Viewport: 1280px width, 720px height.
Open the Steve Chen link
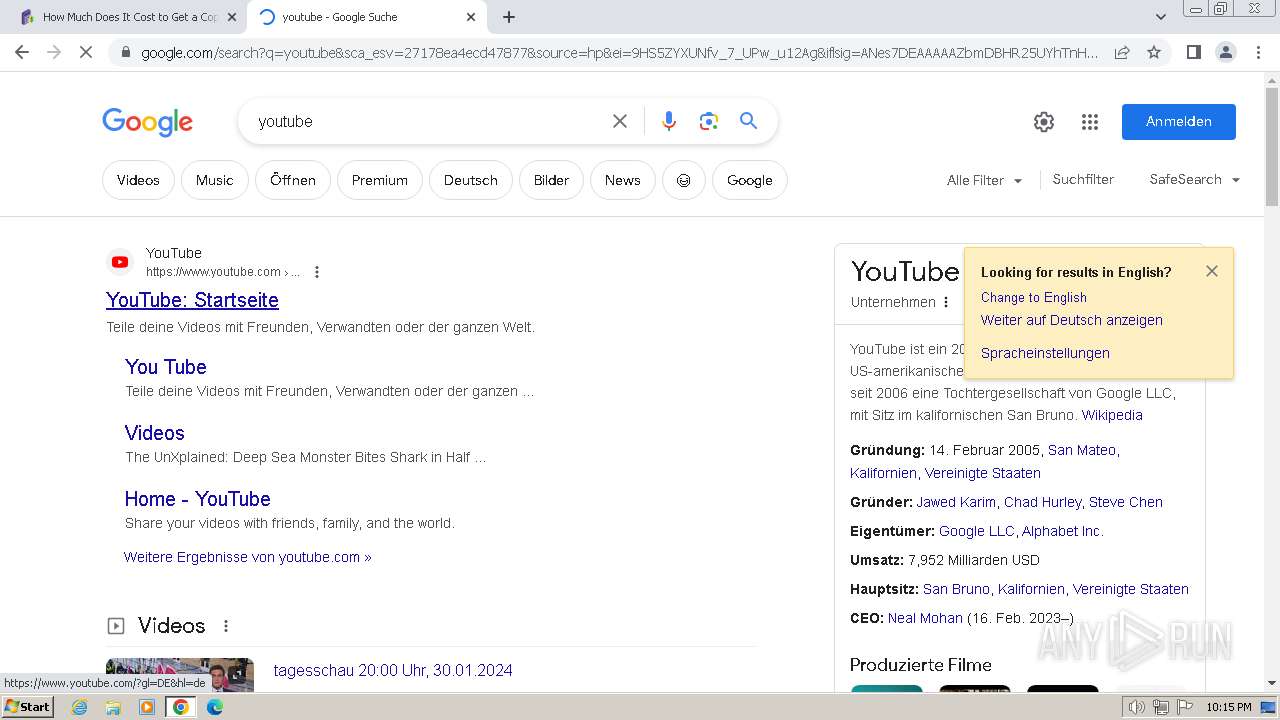tap(1126, 502)
